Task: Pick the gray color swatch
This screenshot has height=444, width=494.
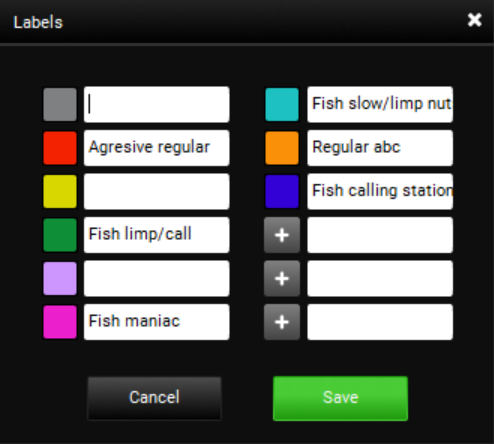Action: pos(60,105)
